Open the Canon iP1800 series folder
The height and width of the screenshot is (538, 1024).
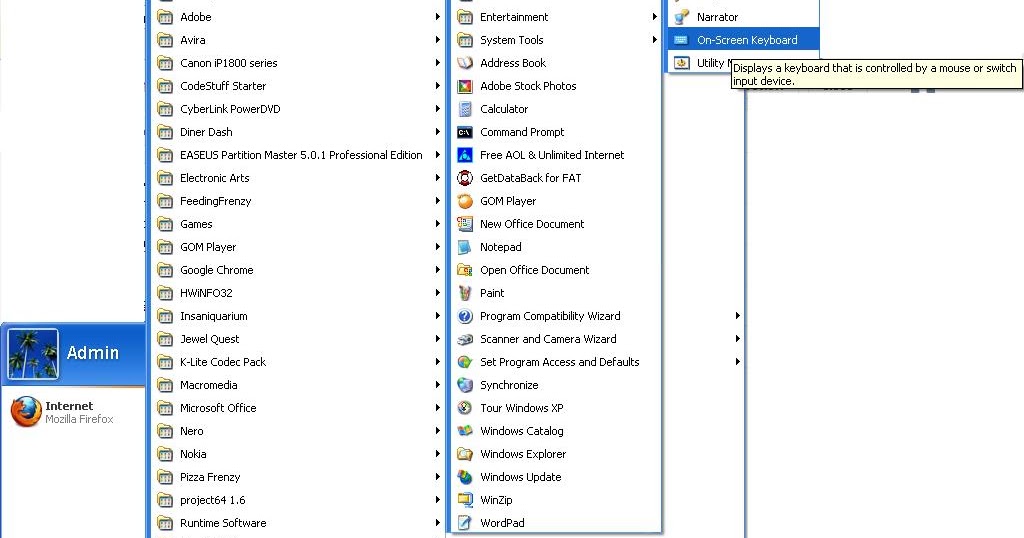pyautogui.click(x=298, y=63)
